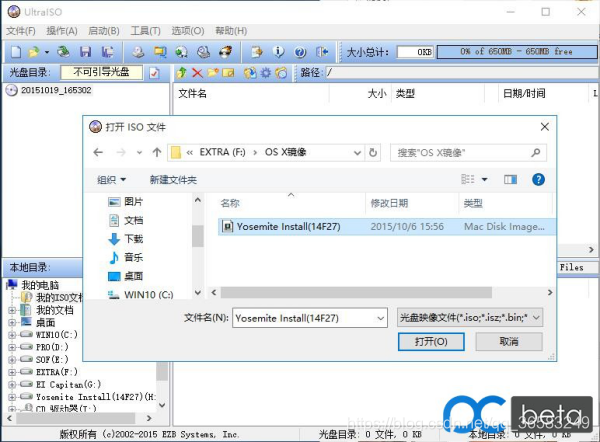Click the 修改日期 column header
The image size is (600, 442).
point(389,203)
